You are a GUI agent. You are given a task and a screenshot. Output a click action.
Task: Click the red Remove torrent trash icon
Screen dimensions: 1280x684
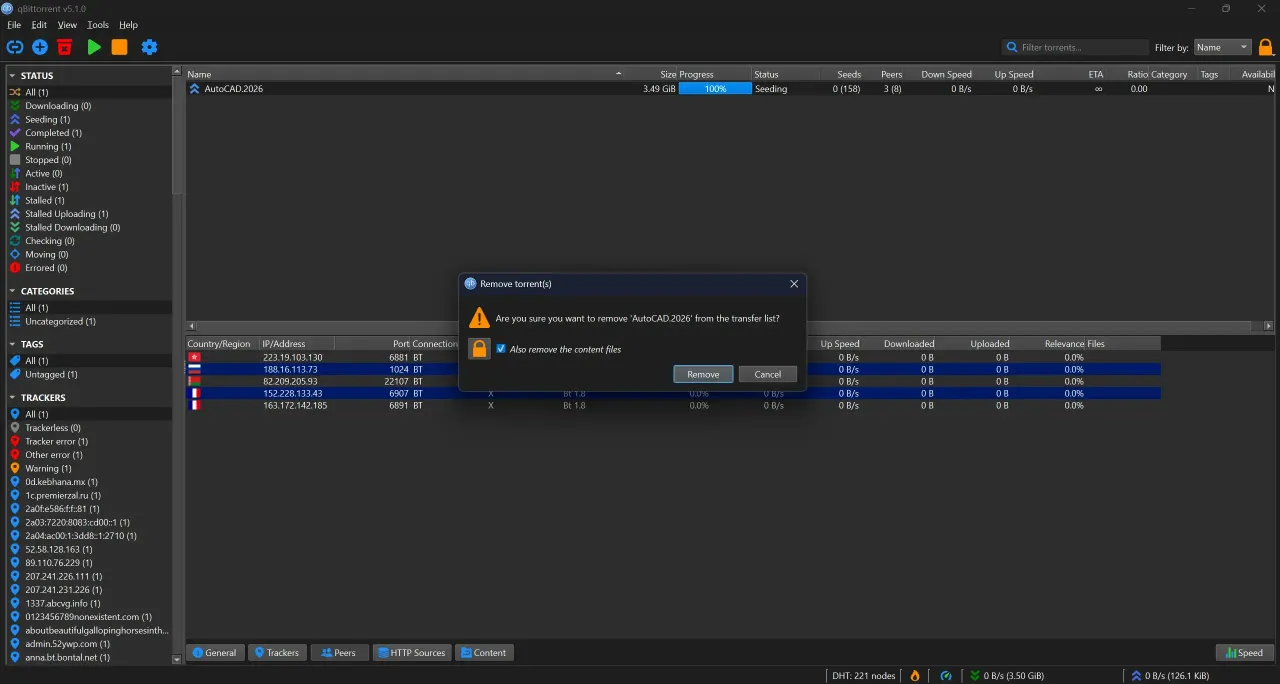tap(65, 47)
